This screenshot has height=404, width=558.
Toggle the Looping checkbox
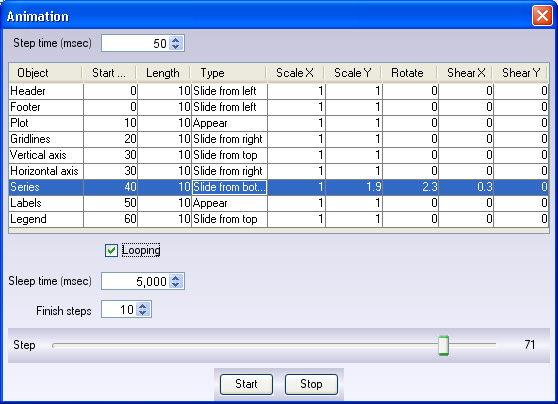coord(111,250)
